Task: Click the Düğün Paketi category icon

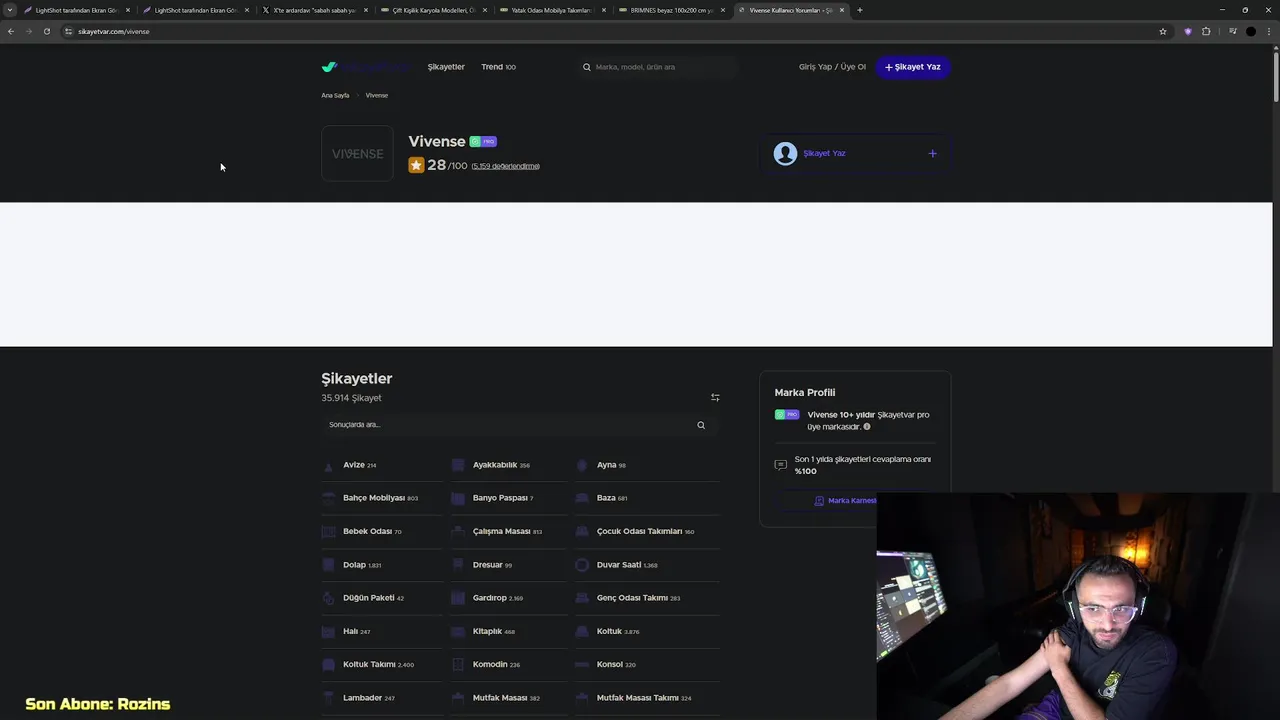Action: [x=328, y=598]
